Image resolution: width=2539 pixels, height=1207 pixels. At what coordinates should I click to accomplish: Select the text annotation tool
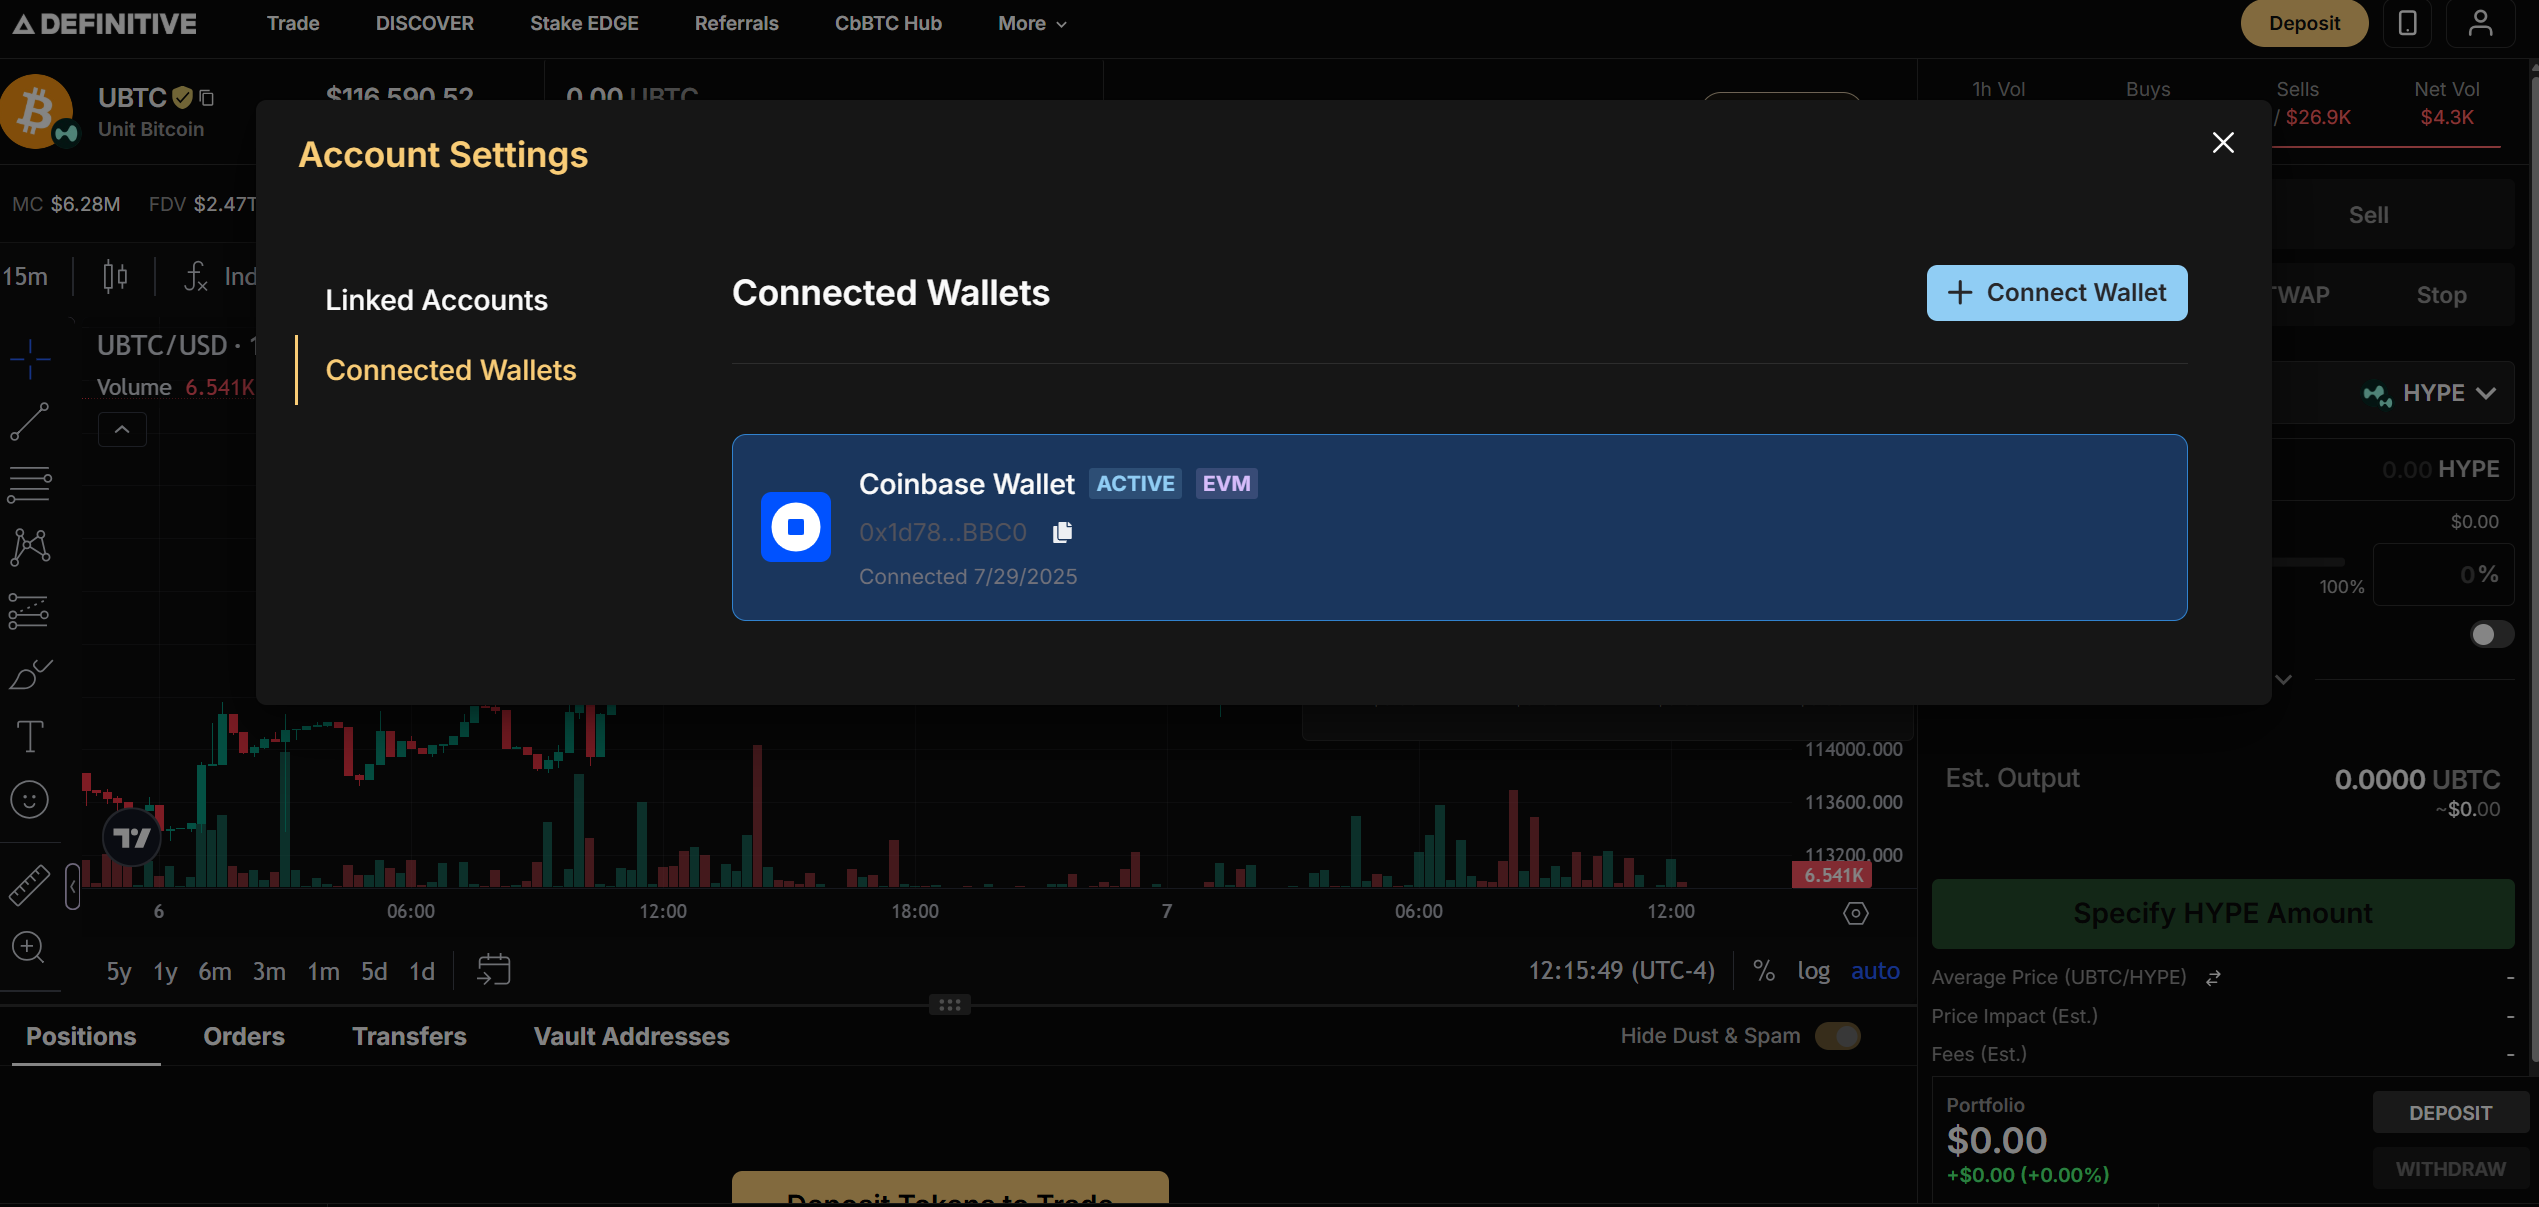click(30, 737)
